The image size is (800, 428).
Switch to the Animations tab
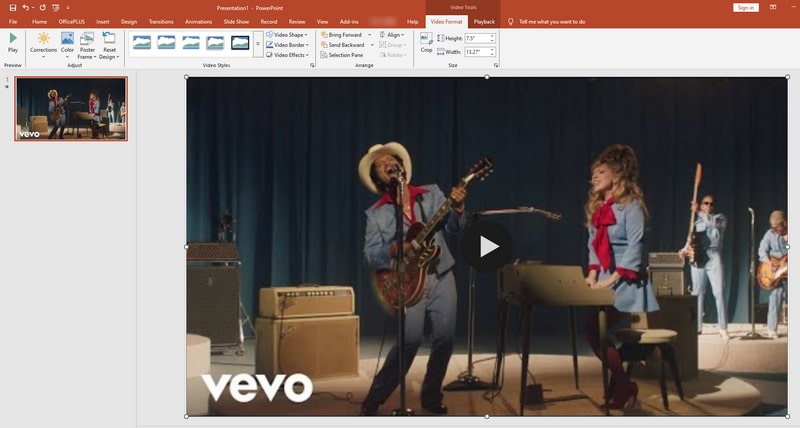coord(198,22)
